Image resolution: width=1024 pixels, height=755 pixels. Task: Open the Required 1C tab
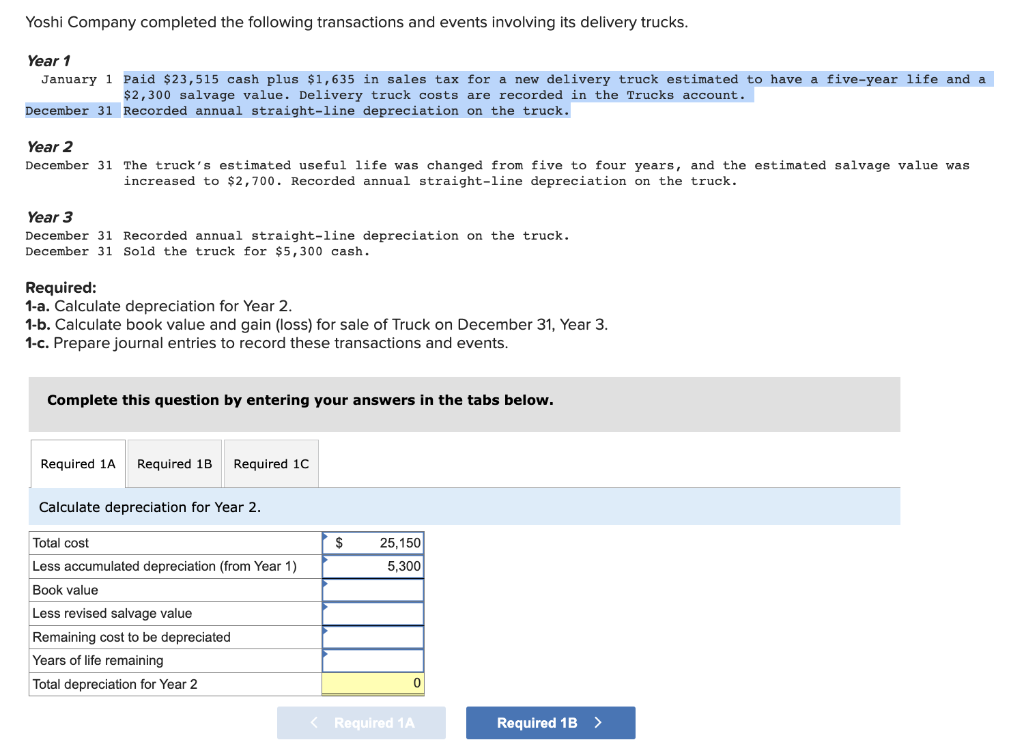271,464
